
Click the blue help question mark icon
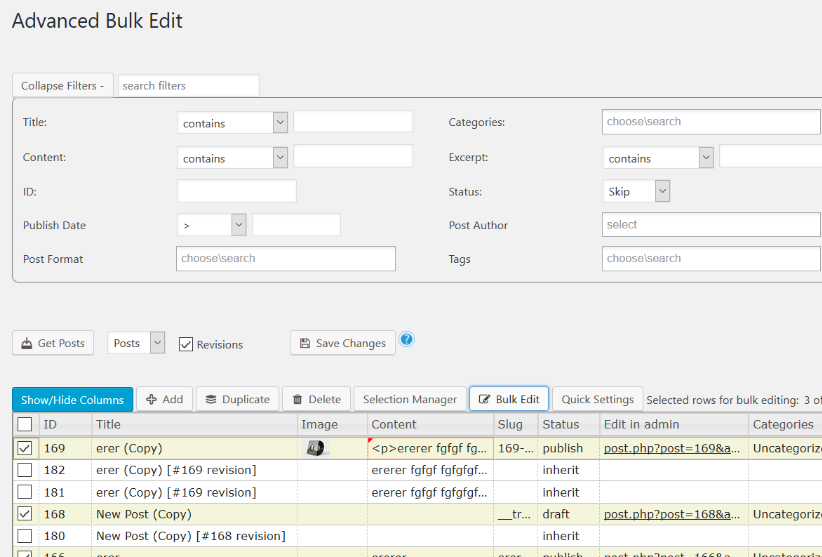coord(407,340)
